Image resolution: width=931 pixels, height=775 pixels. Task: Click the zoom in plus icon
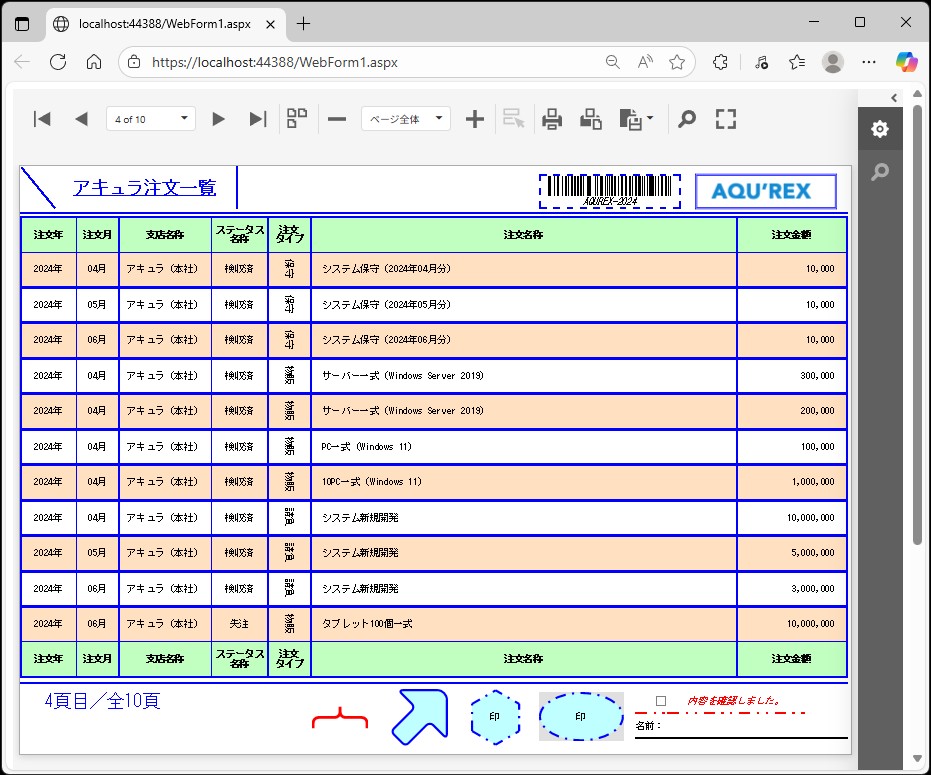point(475,120)
